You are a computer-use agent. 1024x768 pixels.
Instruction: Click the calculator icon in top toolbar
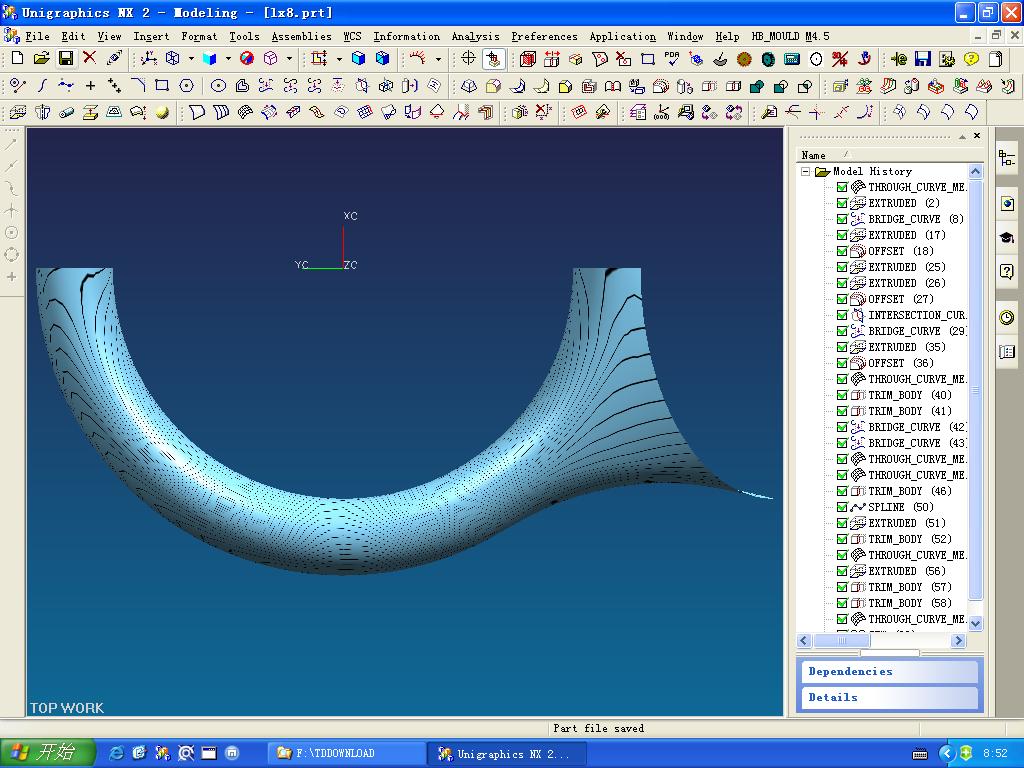tap(792, 59)
